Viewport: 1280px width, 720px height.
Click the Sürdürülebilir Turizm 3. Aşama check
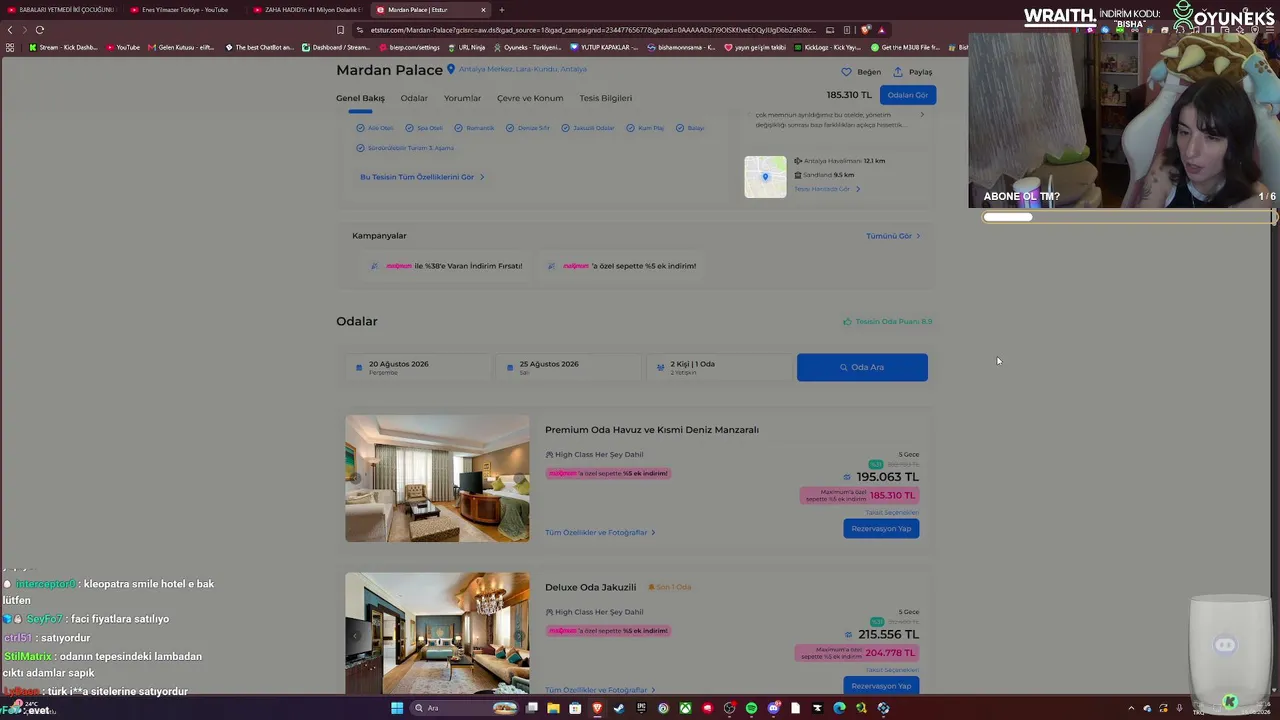click(360, 148)
